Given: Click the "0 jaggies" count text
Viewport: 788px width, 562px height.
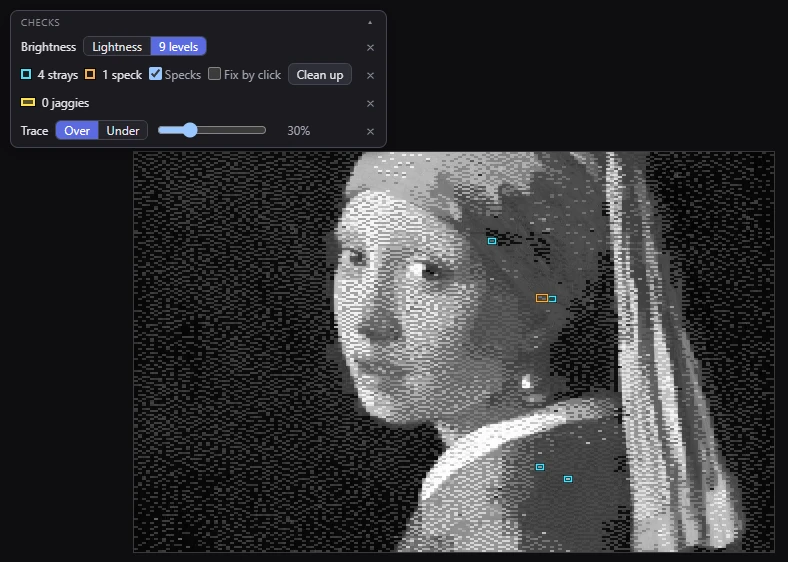Looking at the screenshot, I should pos(65,103).
